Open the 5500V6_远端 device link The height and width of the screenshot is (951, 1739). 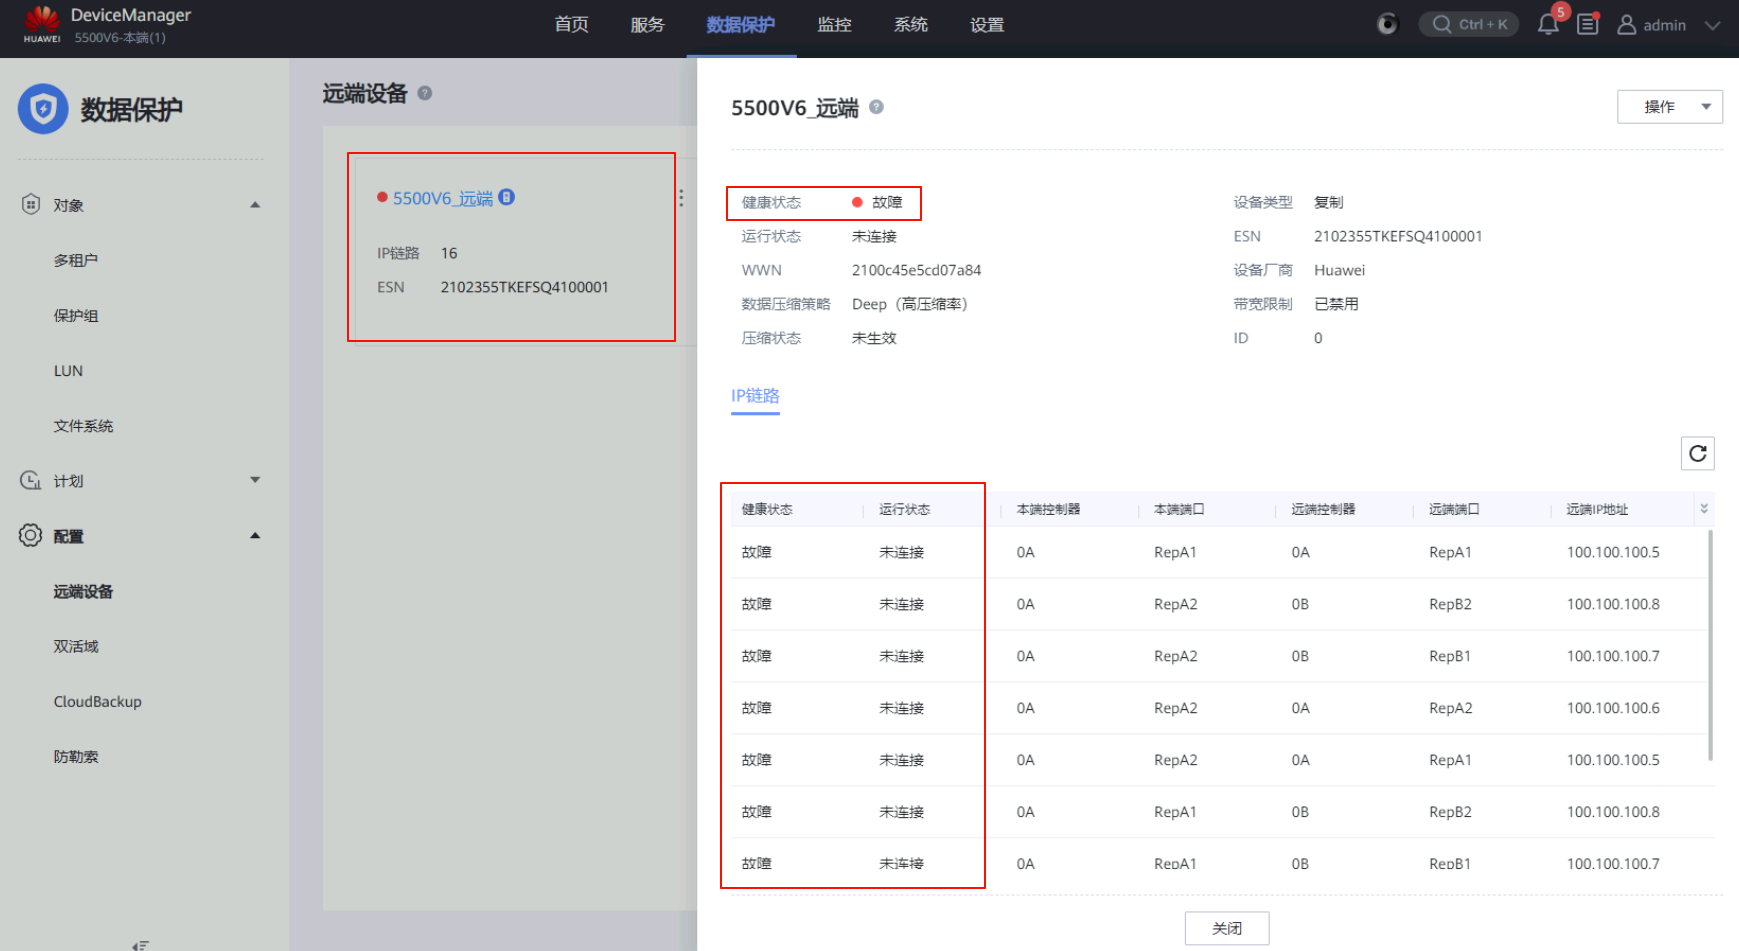442,198
